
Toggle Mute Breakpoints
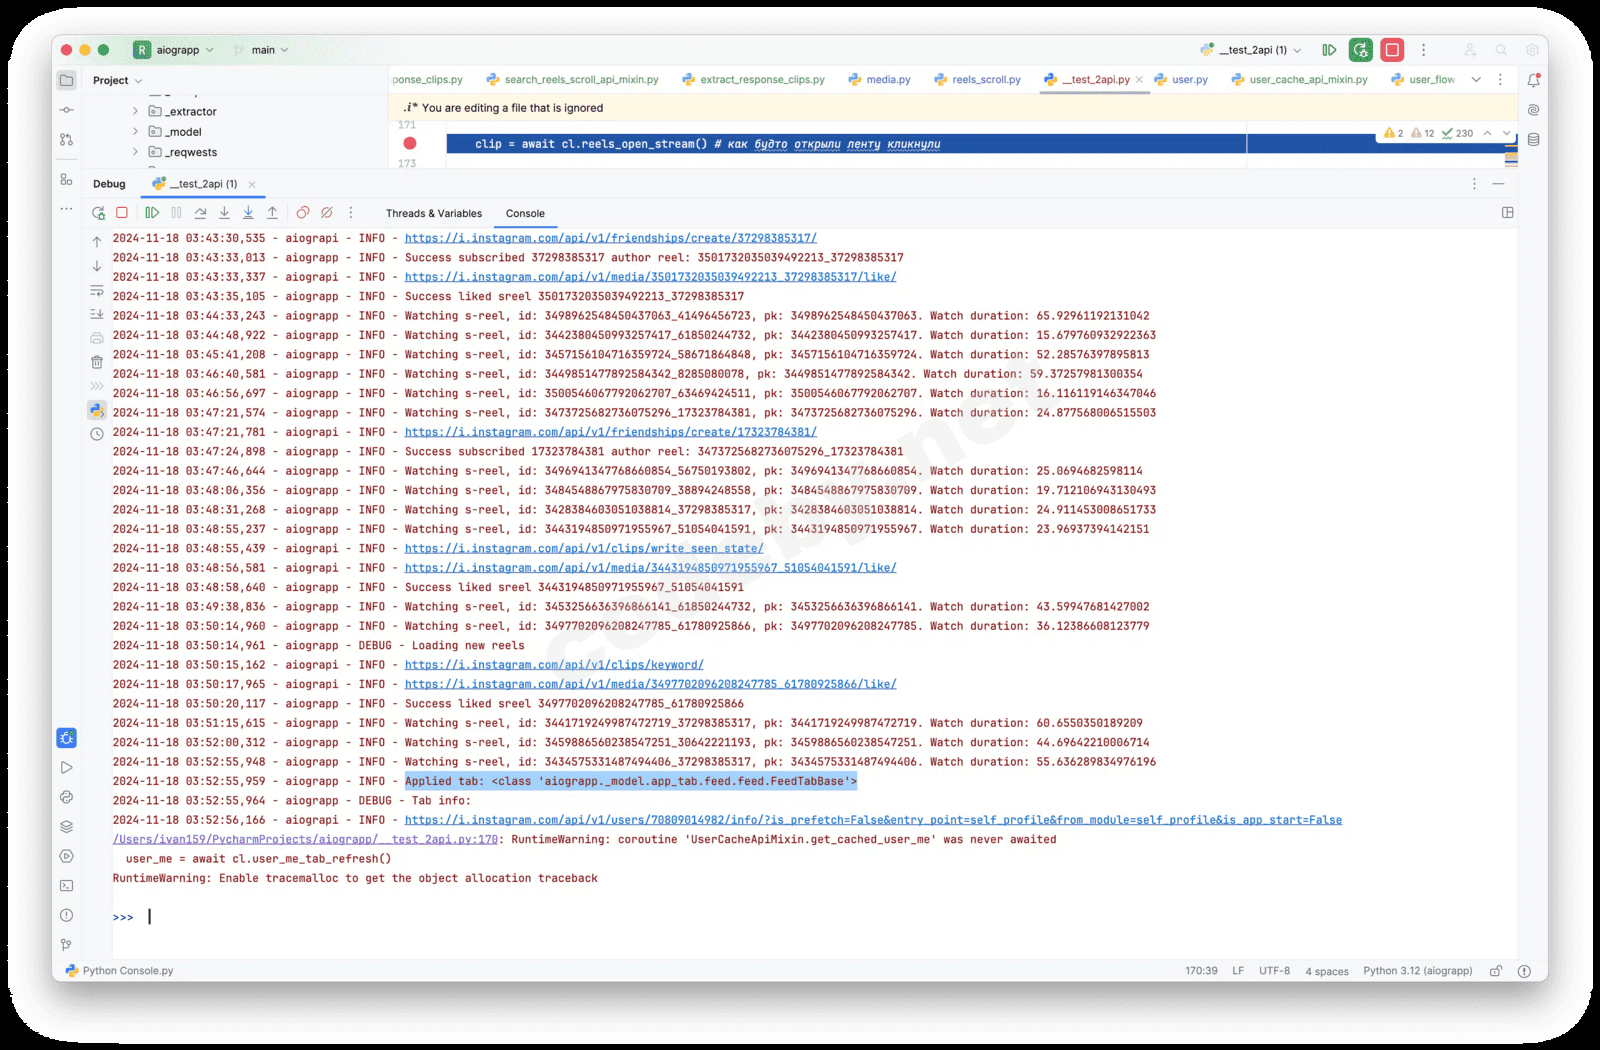pyautogui.click(x=327, y=213)
